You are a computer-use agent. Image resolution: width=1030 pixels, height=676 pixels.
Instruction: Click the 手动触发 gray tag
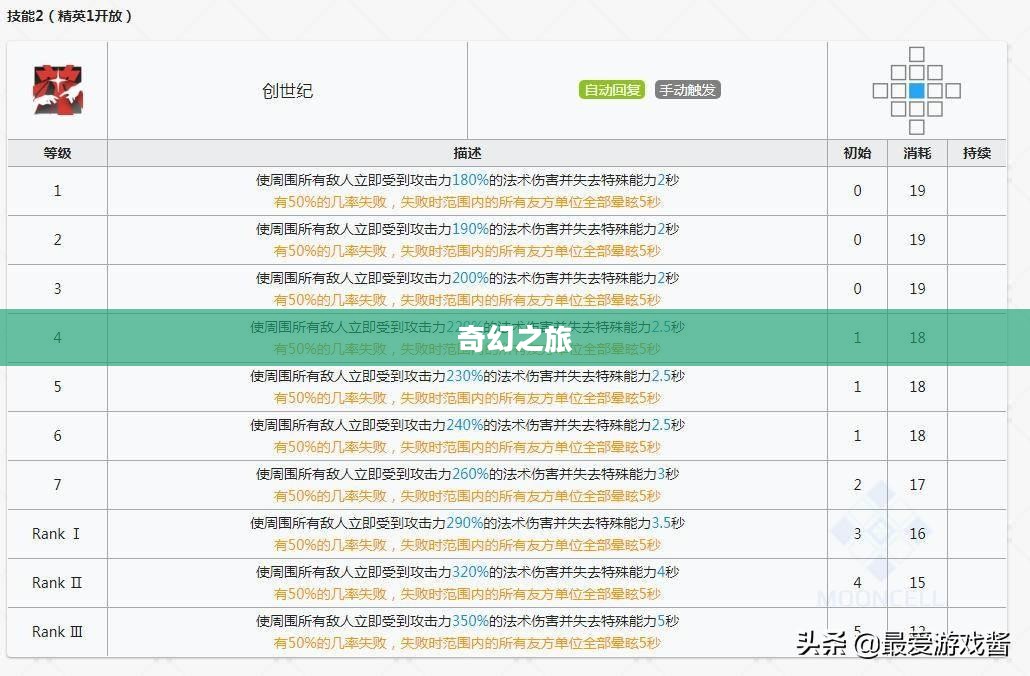pos(688,90)
